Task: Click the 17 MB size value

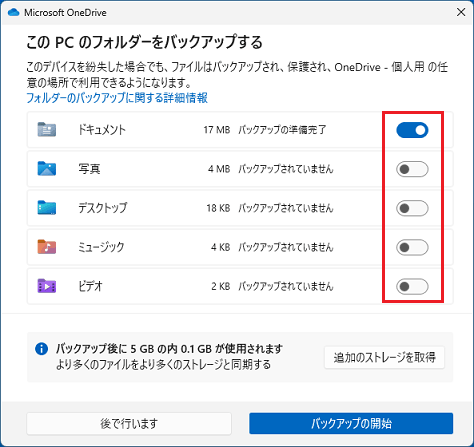Action: 217,130
